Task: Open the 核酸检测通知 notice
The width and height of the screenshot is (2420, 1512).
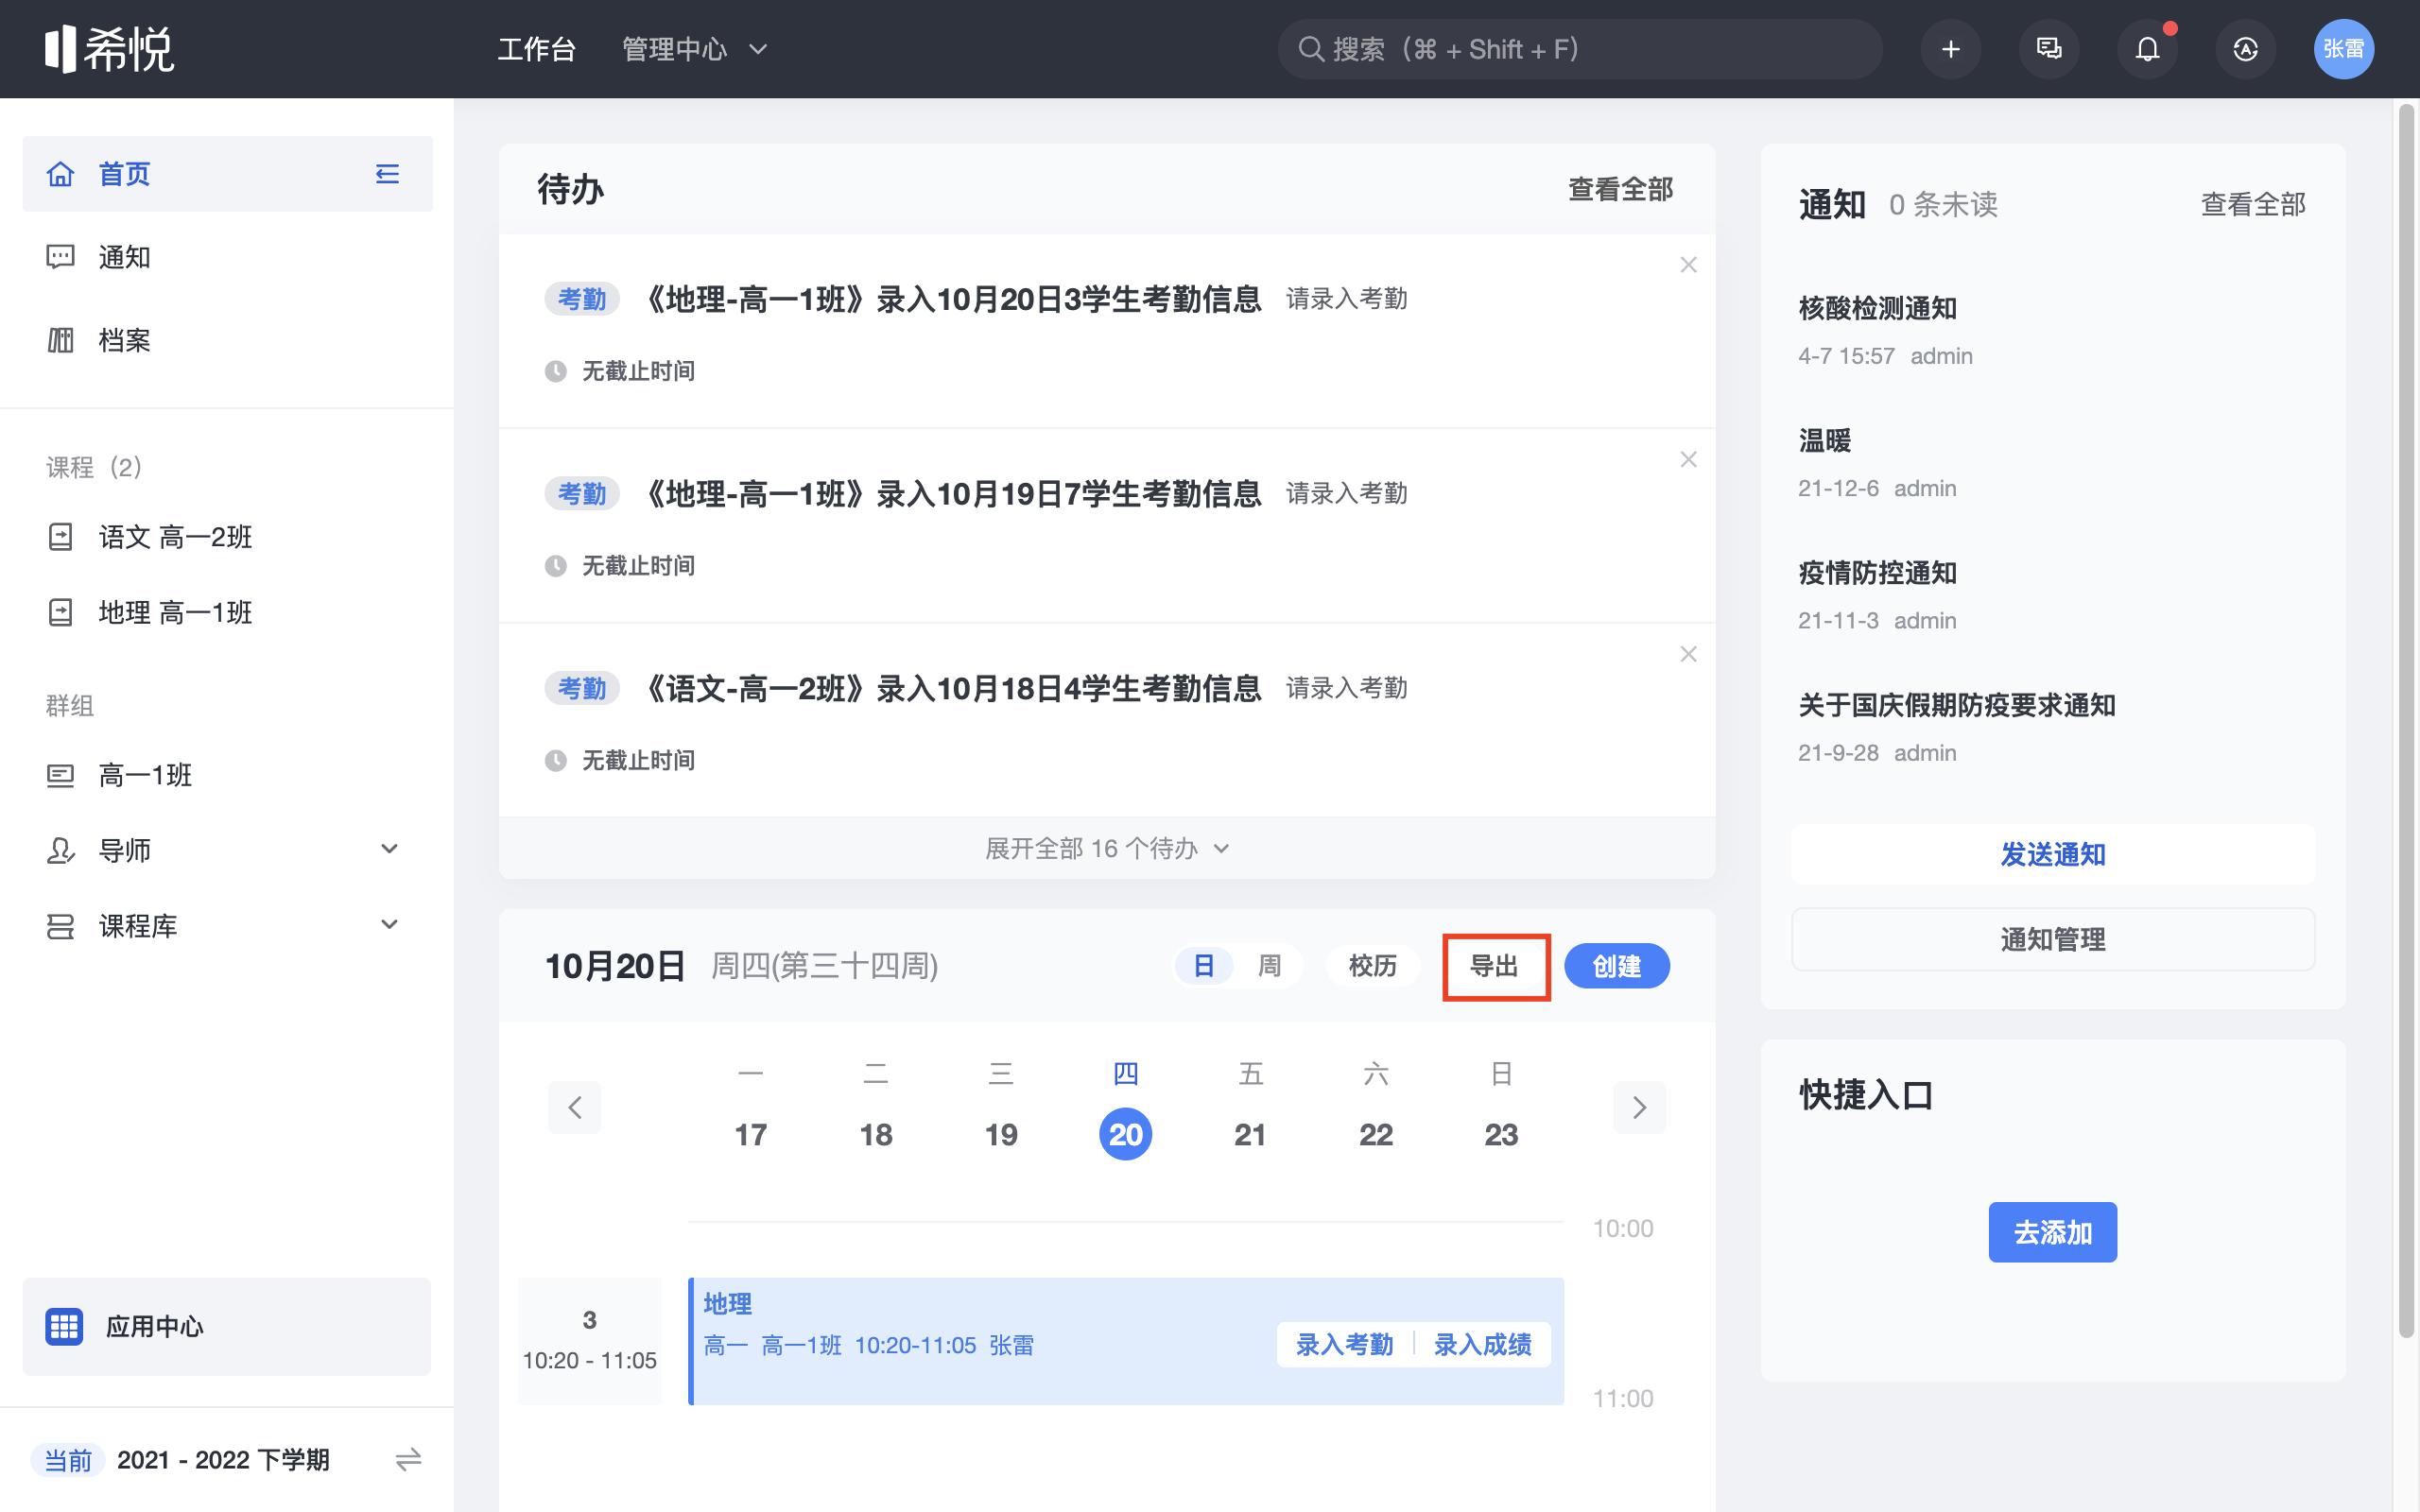Action: [1877, 308]
